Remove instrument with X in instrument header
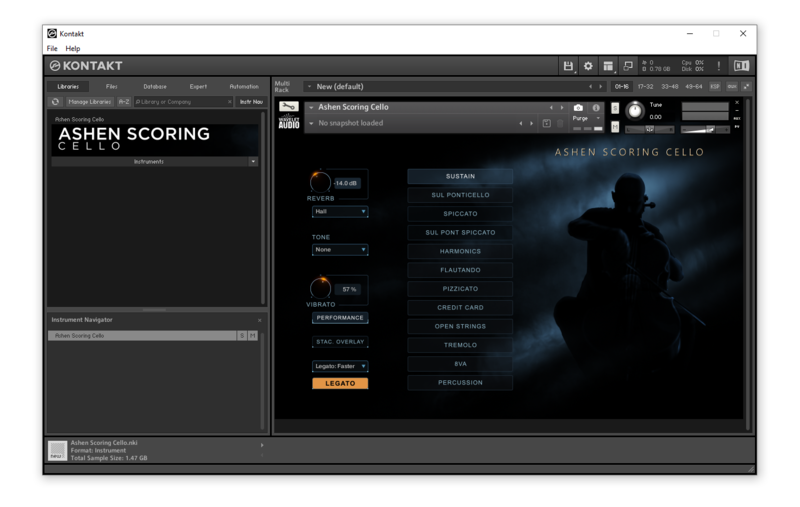 click(737, 103)
